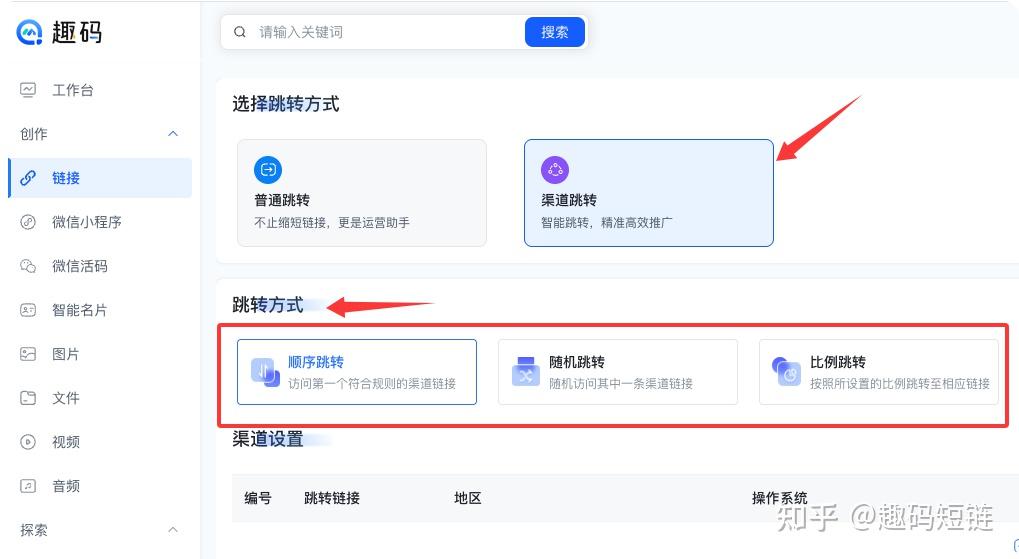Screen dimensions: 1019x559
Task: Click the 微信活码 WeChat icon
Action: 28,266
